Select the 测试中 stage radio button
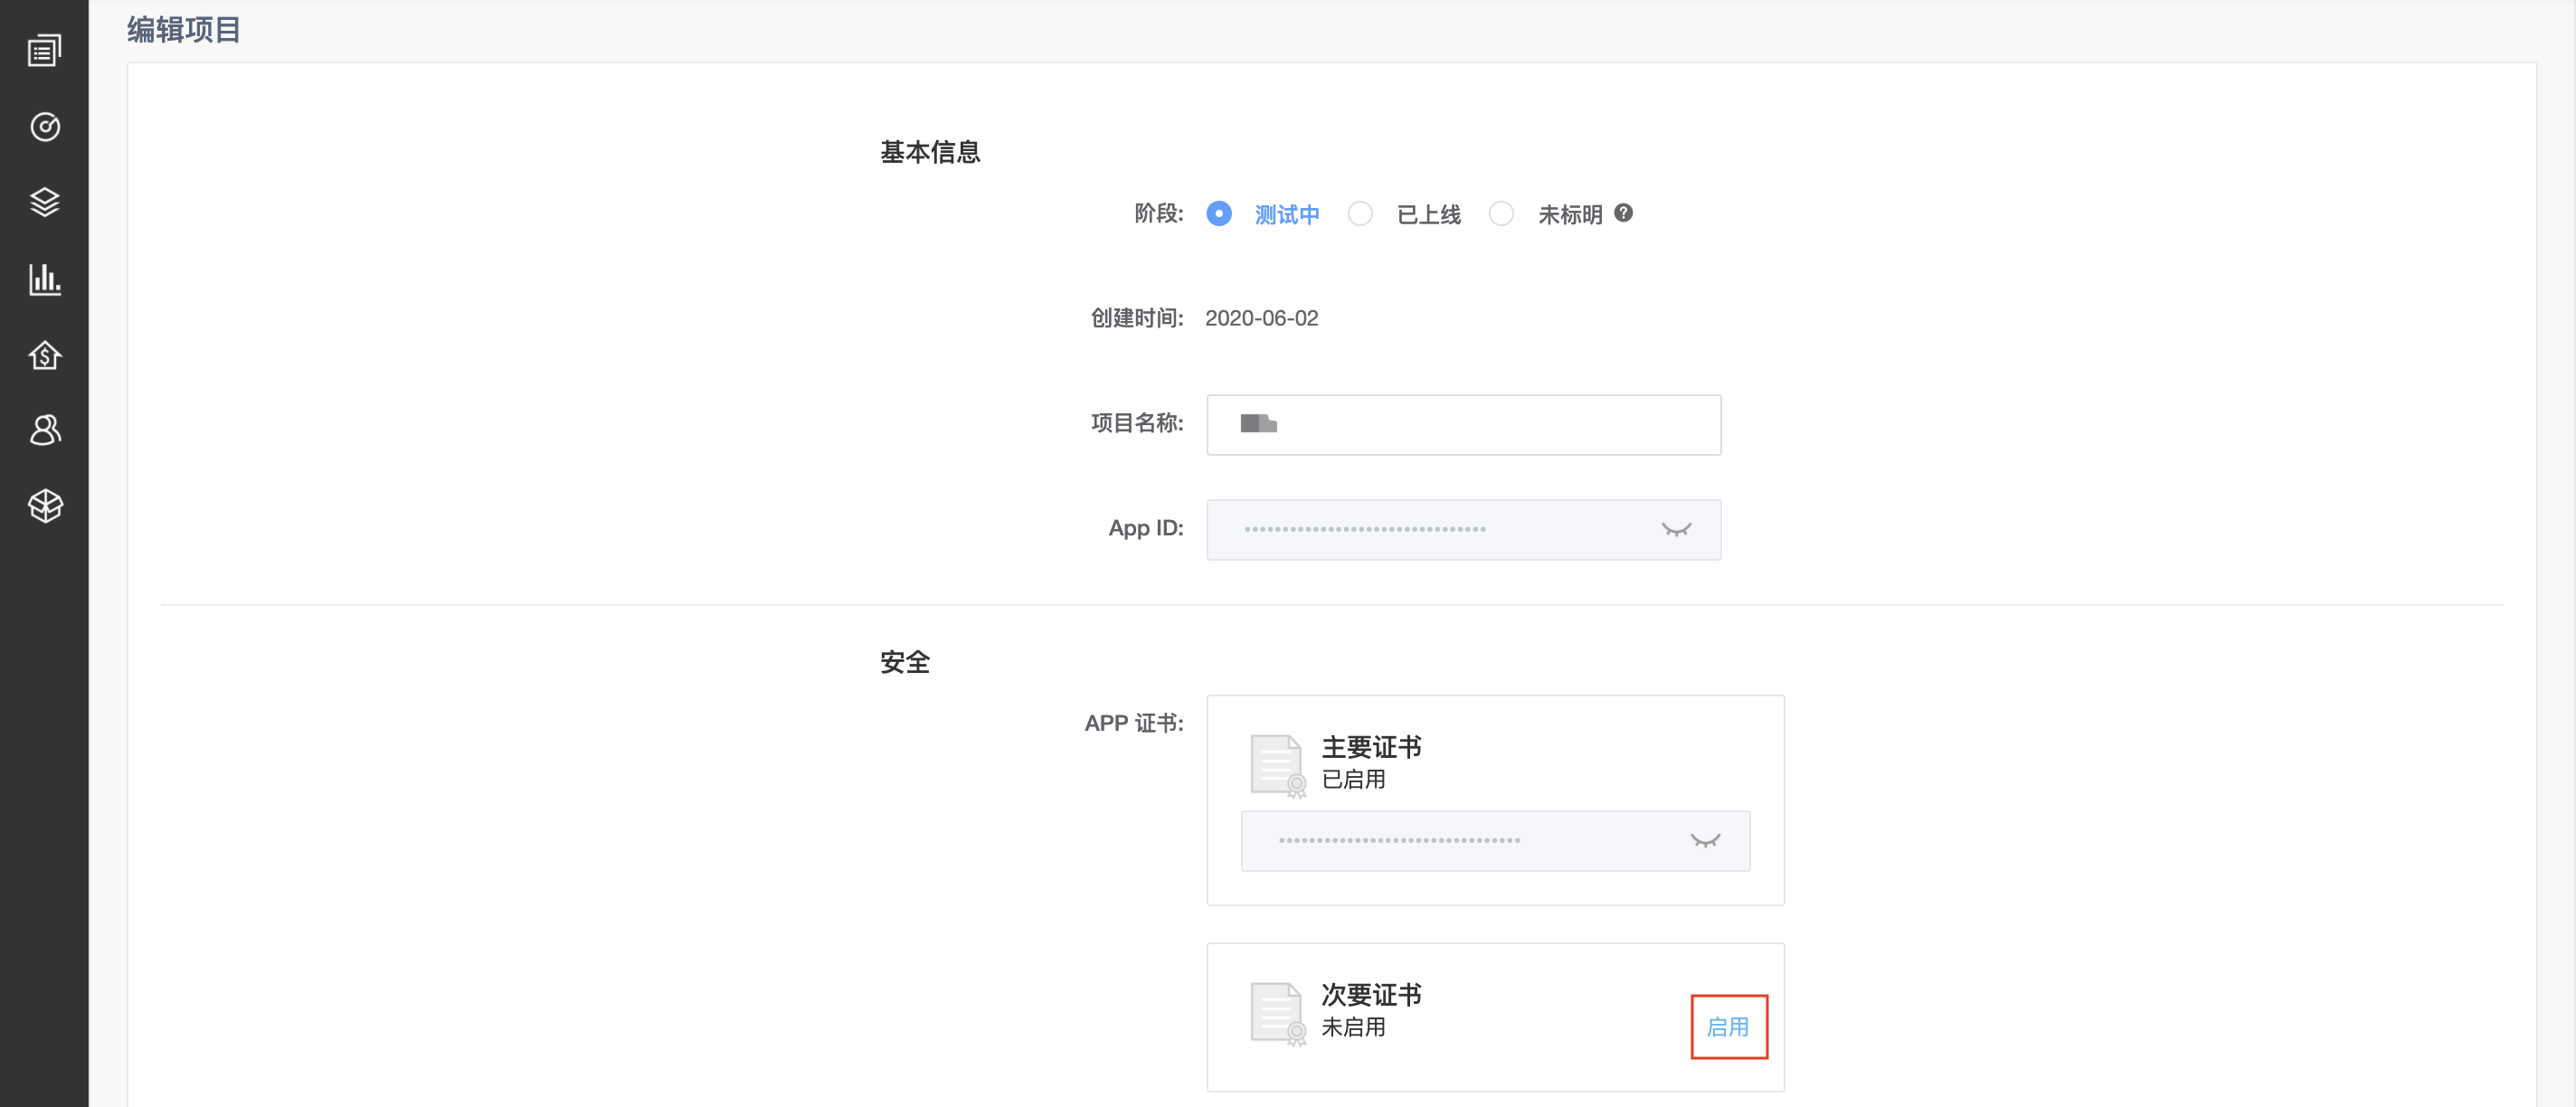2576x1107 pixels. [1218, 214]
